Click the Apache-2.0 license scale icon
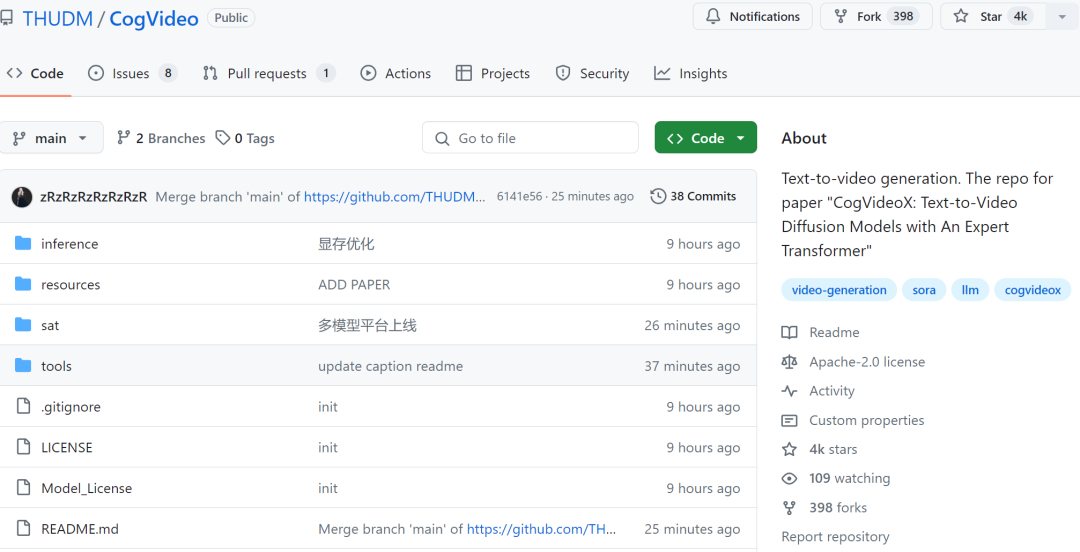The width and height of the screenshot is (1080, 552). [789, 362]
